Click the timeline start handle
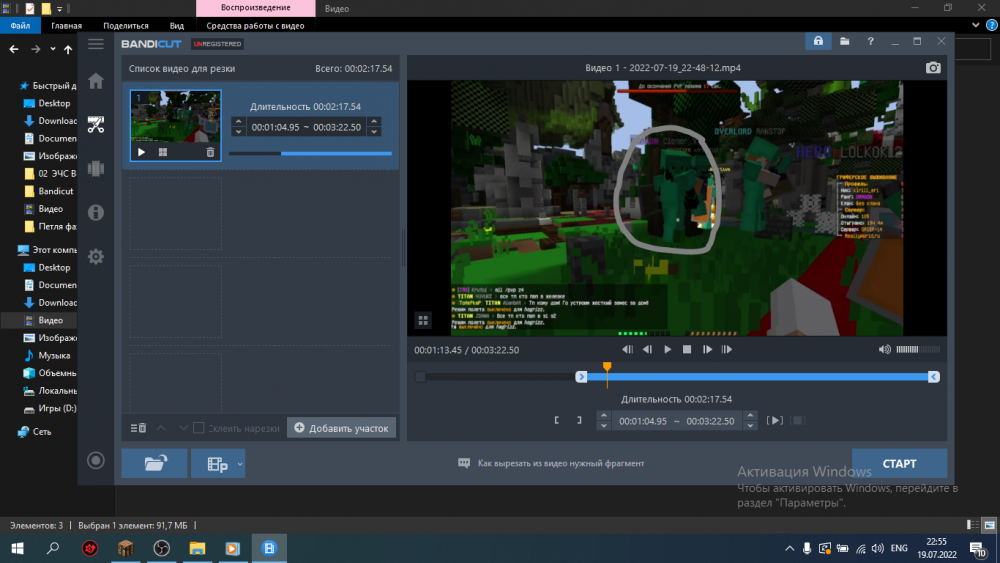Image resolution: width=1000 pixels, height=563 pixels. click(x=581, y=377)
